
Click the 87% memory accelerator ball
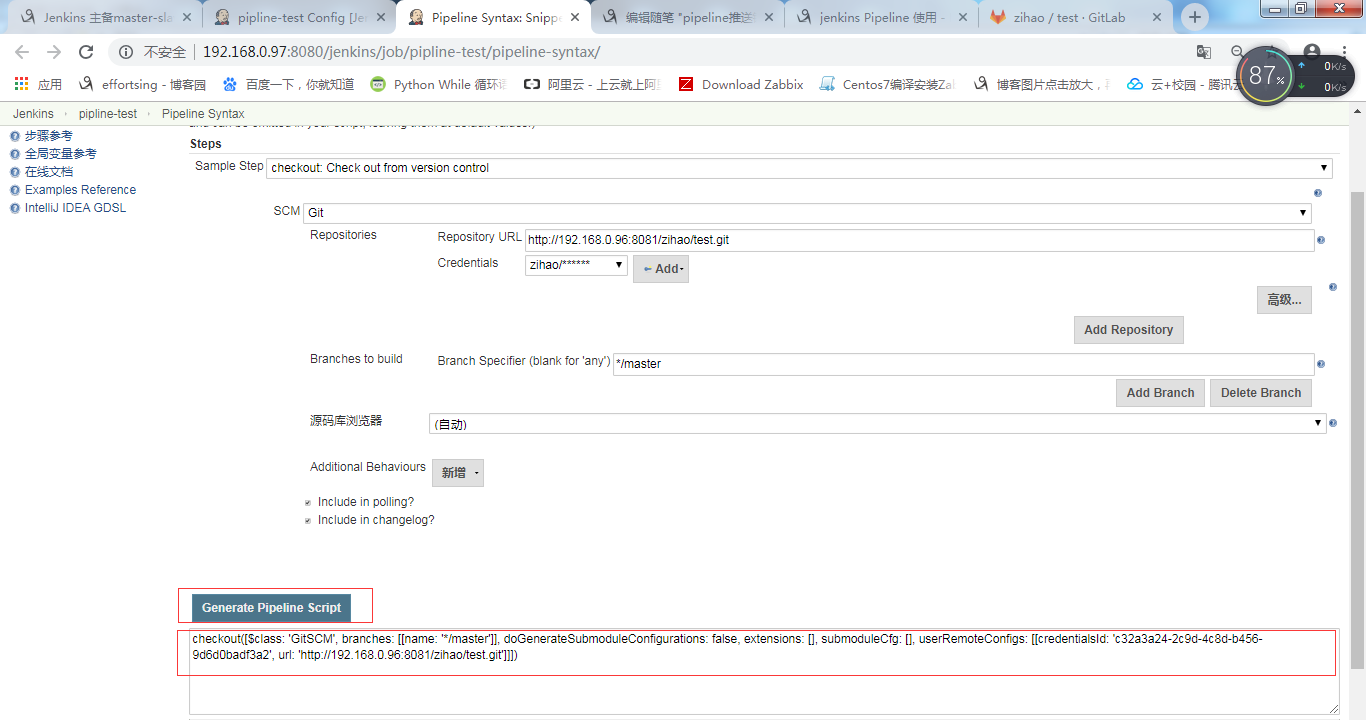1267,75
